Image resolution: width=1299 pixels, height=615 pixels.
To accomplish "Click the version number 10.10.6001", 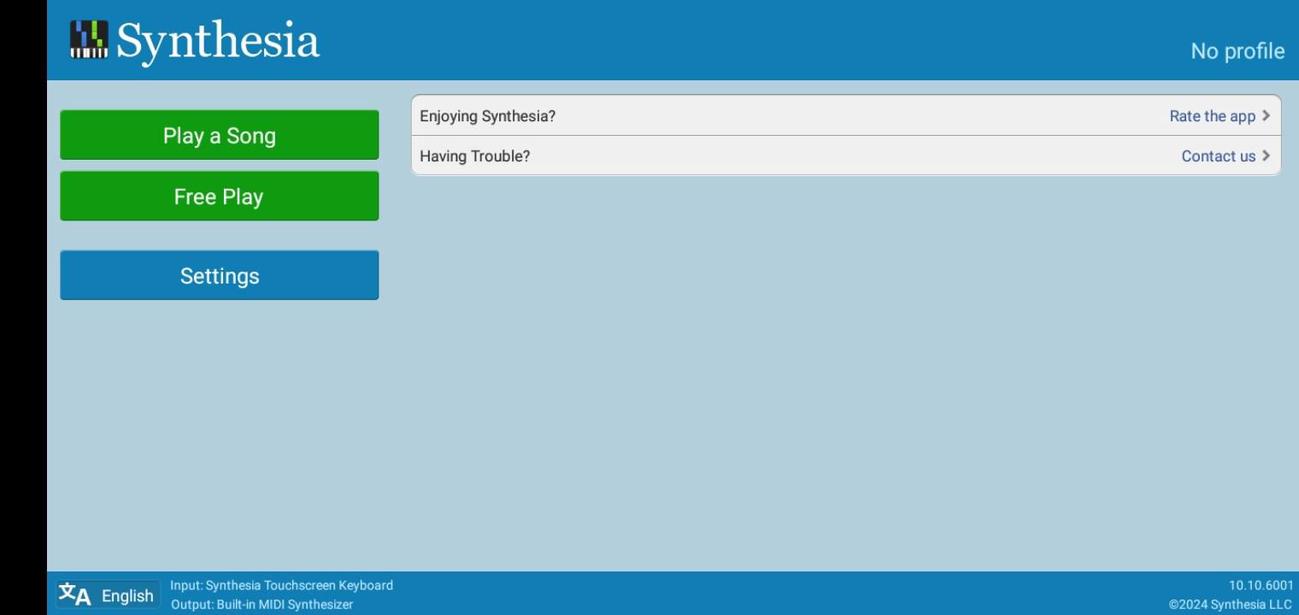I will click(x=1261, y=585).
